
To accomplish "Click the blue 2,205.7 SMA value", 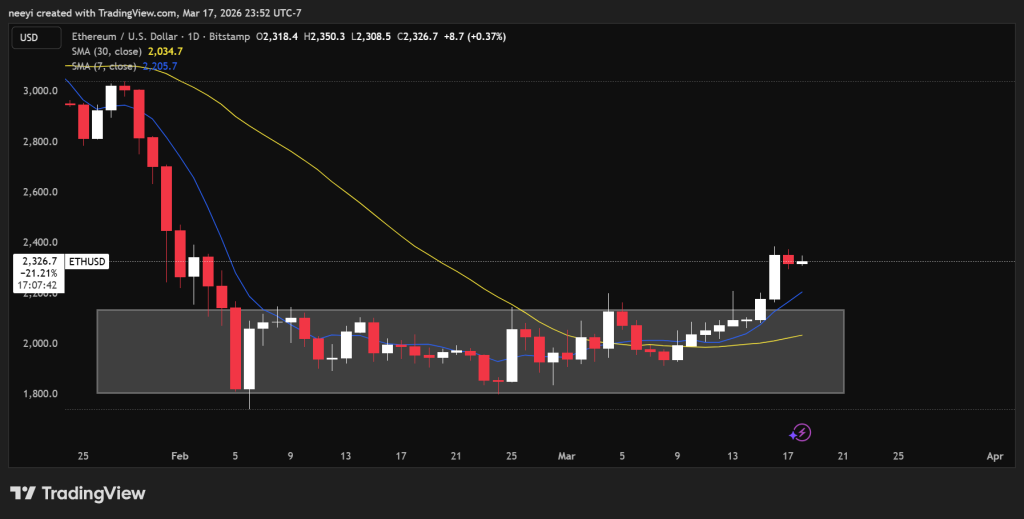I will tap(160, 66).
